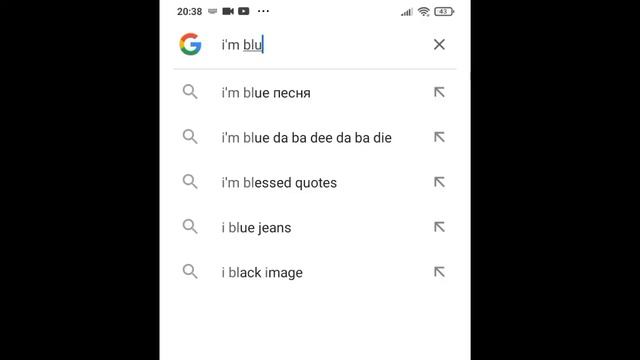Tap insert arrow for "i blue jeans"
This screenshot has height=360, width=640.
(439, 227)
